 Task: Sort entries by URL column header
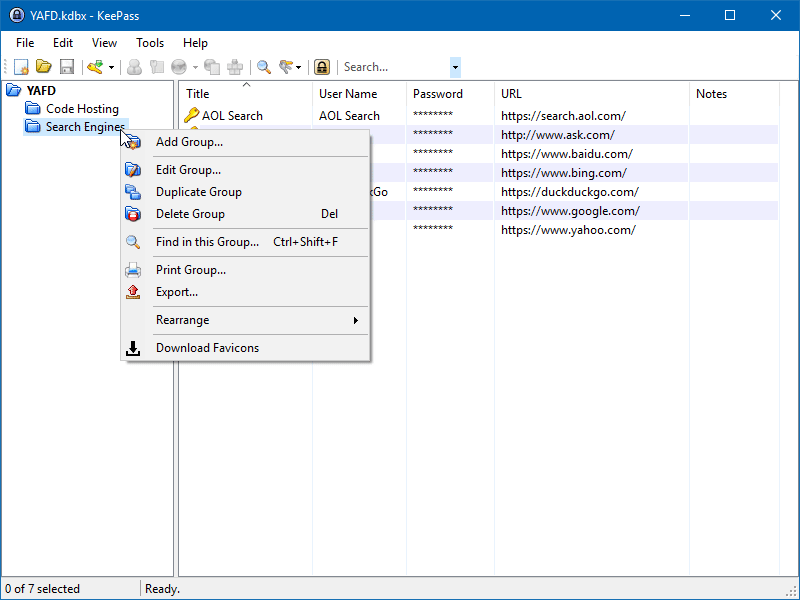[591, 93]
